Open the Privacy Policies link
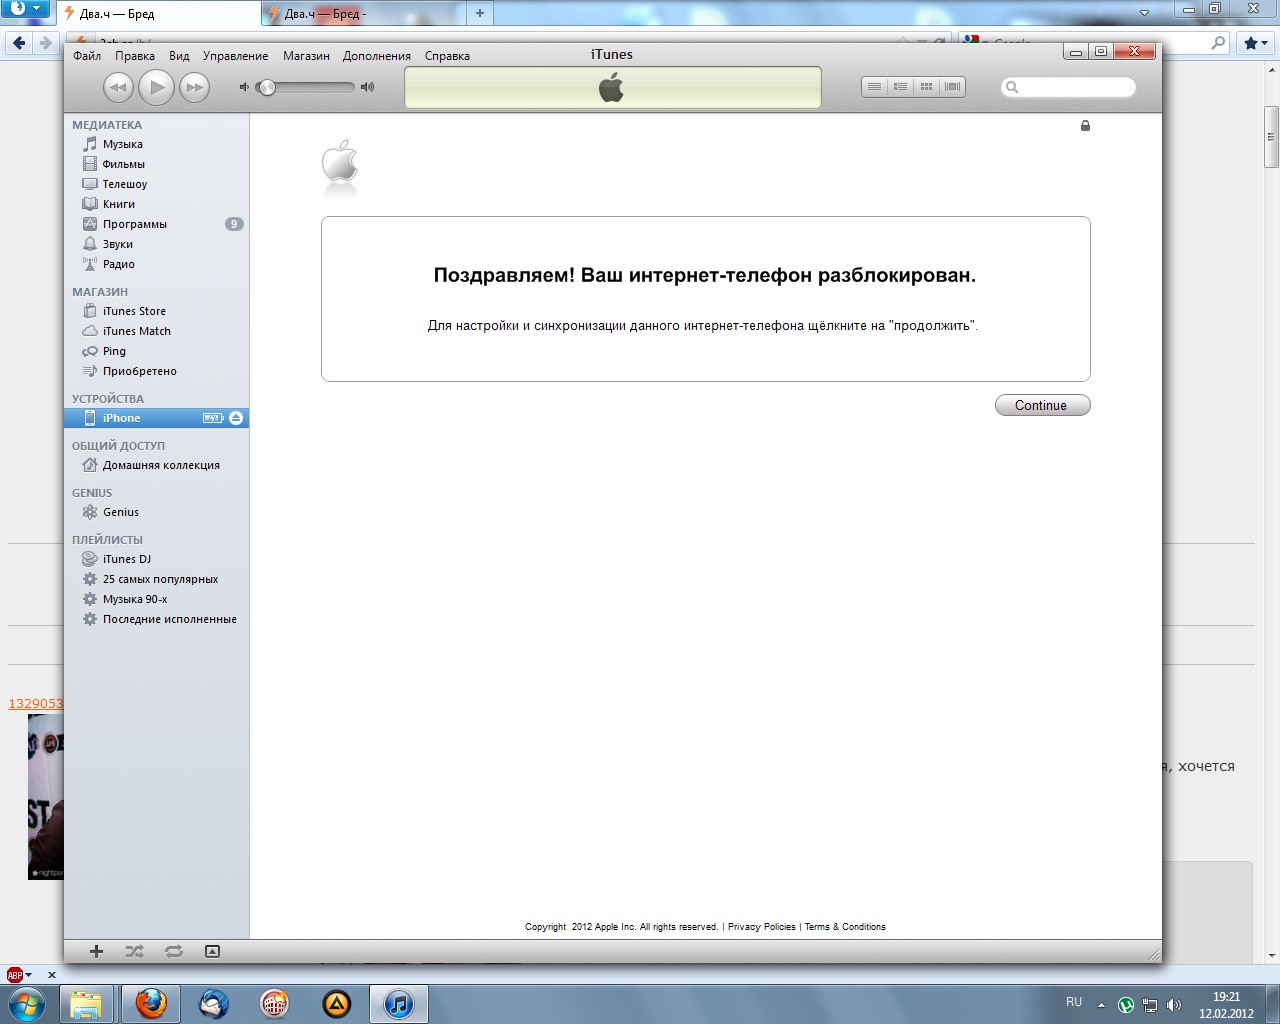The height and width of the screenshot is (1024, 1280). tap(762, 927)
